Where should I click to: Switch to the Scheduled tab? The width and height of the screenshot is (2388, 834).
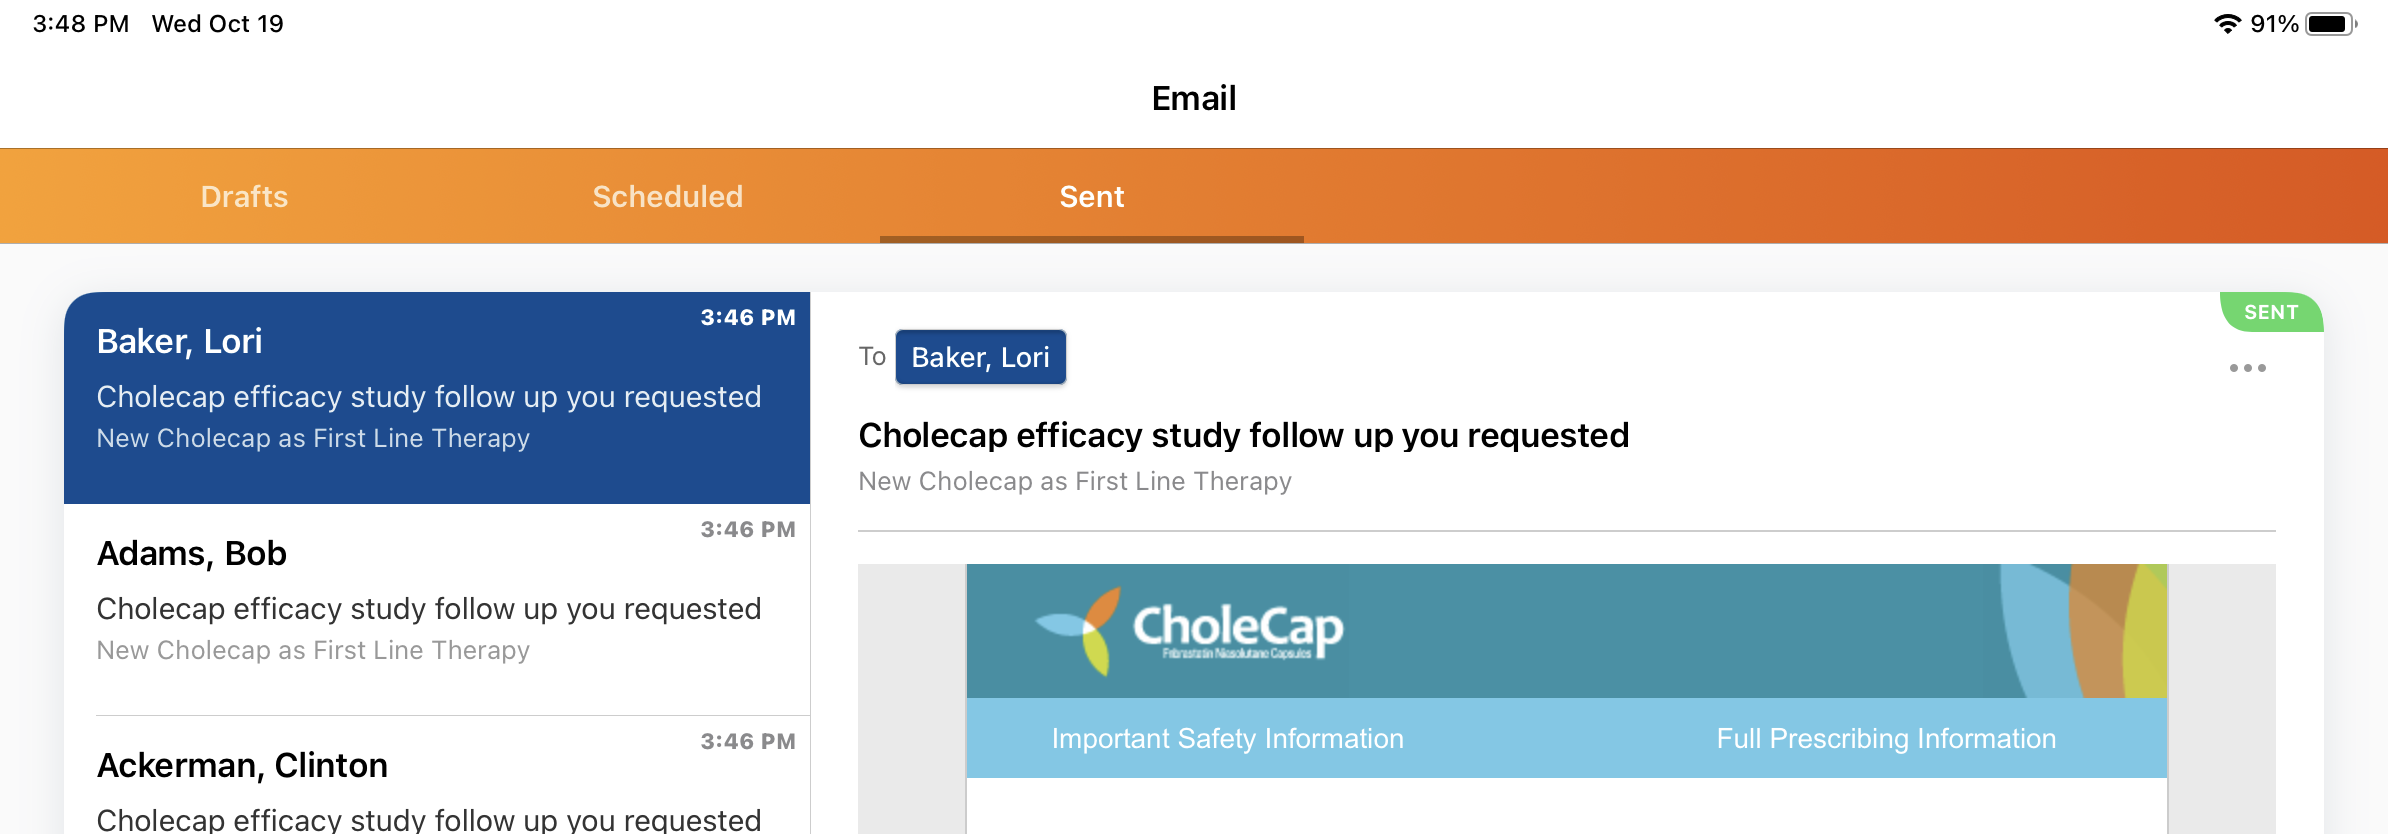pos(667,196)
